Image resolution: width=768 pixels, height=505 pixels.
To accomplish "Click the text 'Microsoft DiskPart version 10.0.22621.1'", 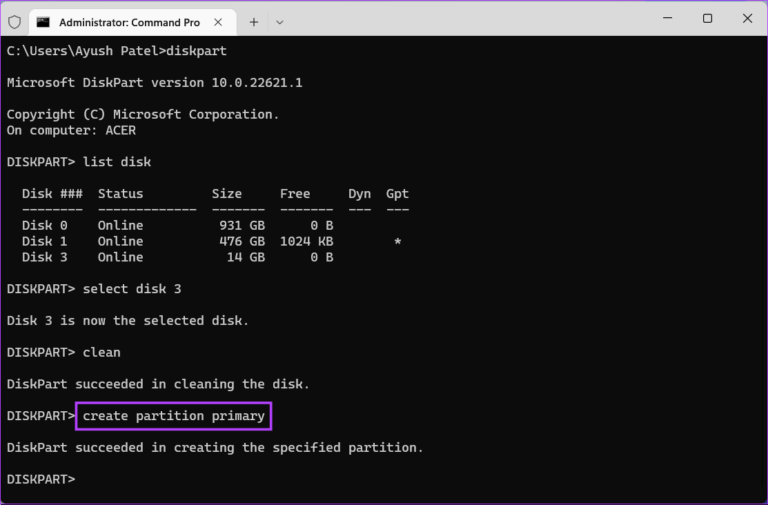I will (154, 82).
